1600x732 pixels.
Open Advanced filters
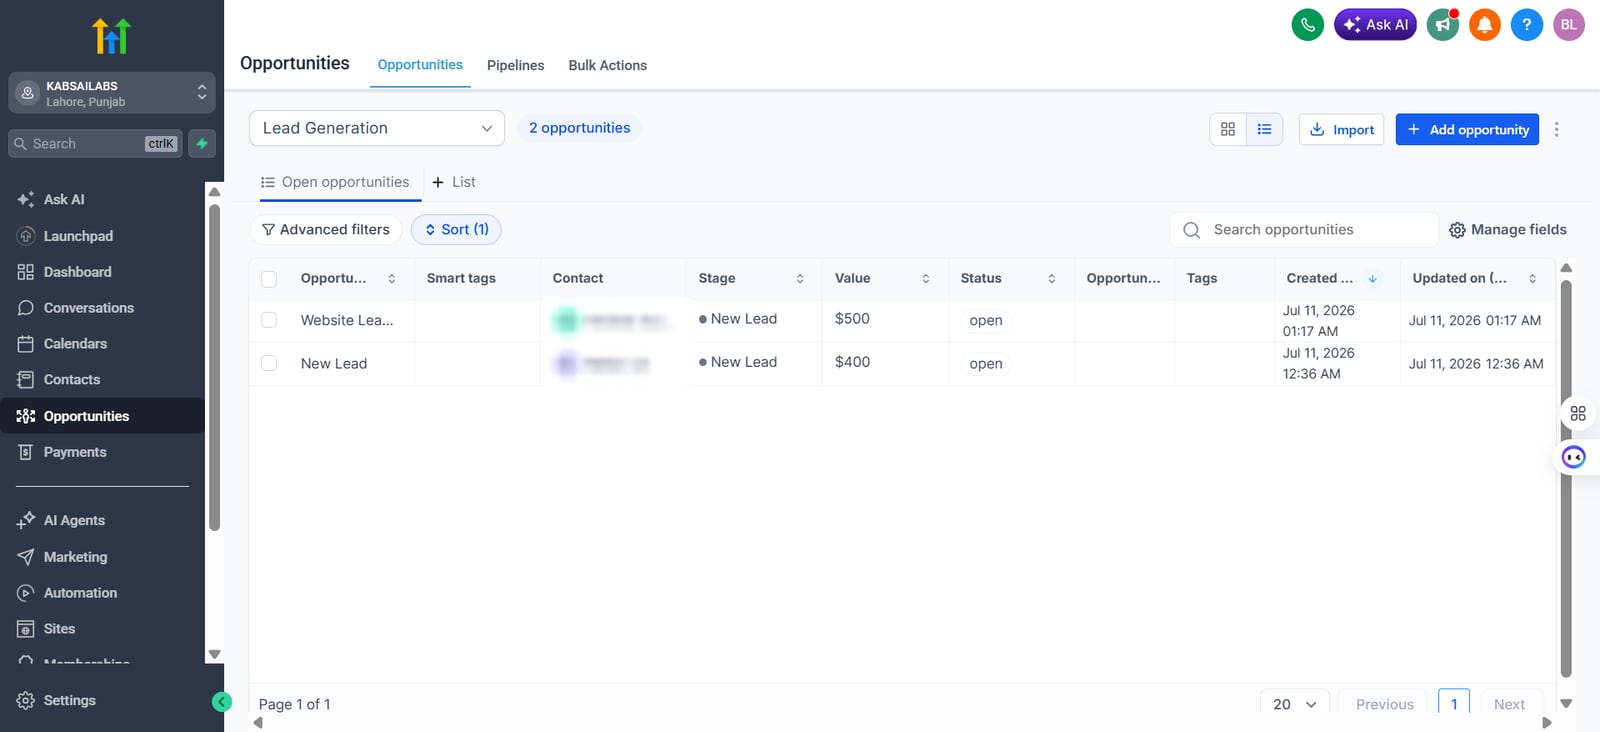[326, 230]
